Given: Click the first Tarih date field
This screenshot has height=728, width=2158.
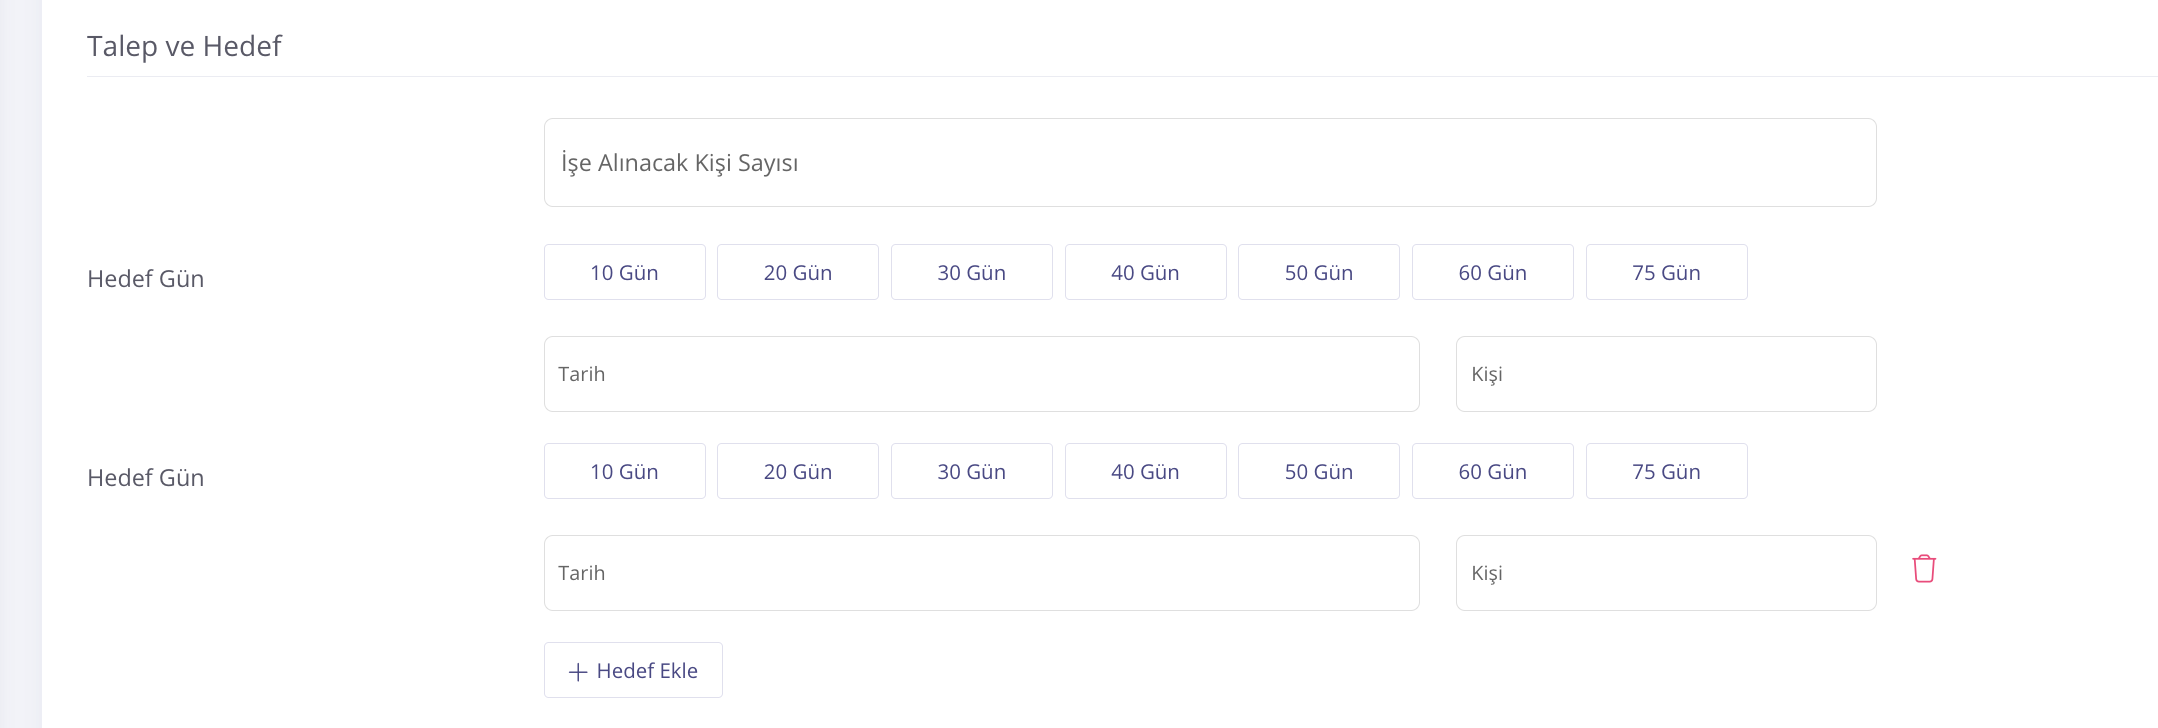Looking at the screenshot, I should [x=982, y=374].
